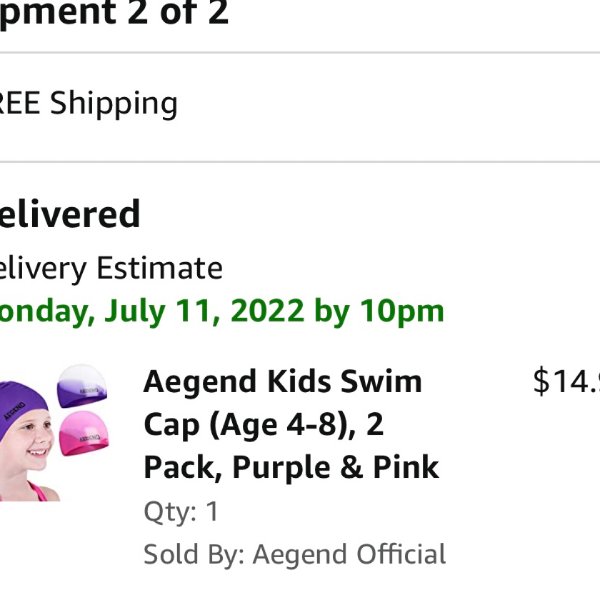This screenshot has height=600, width=600.
Task: Select the Qty: 1 text
Action: 181,511
